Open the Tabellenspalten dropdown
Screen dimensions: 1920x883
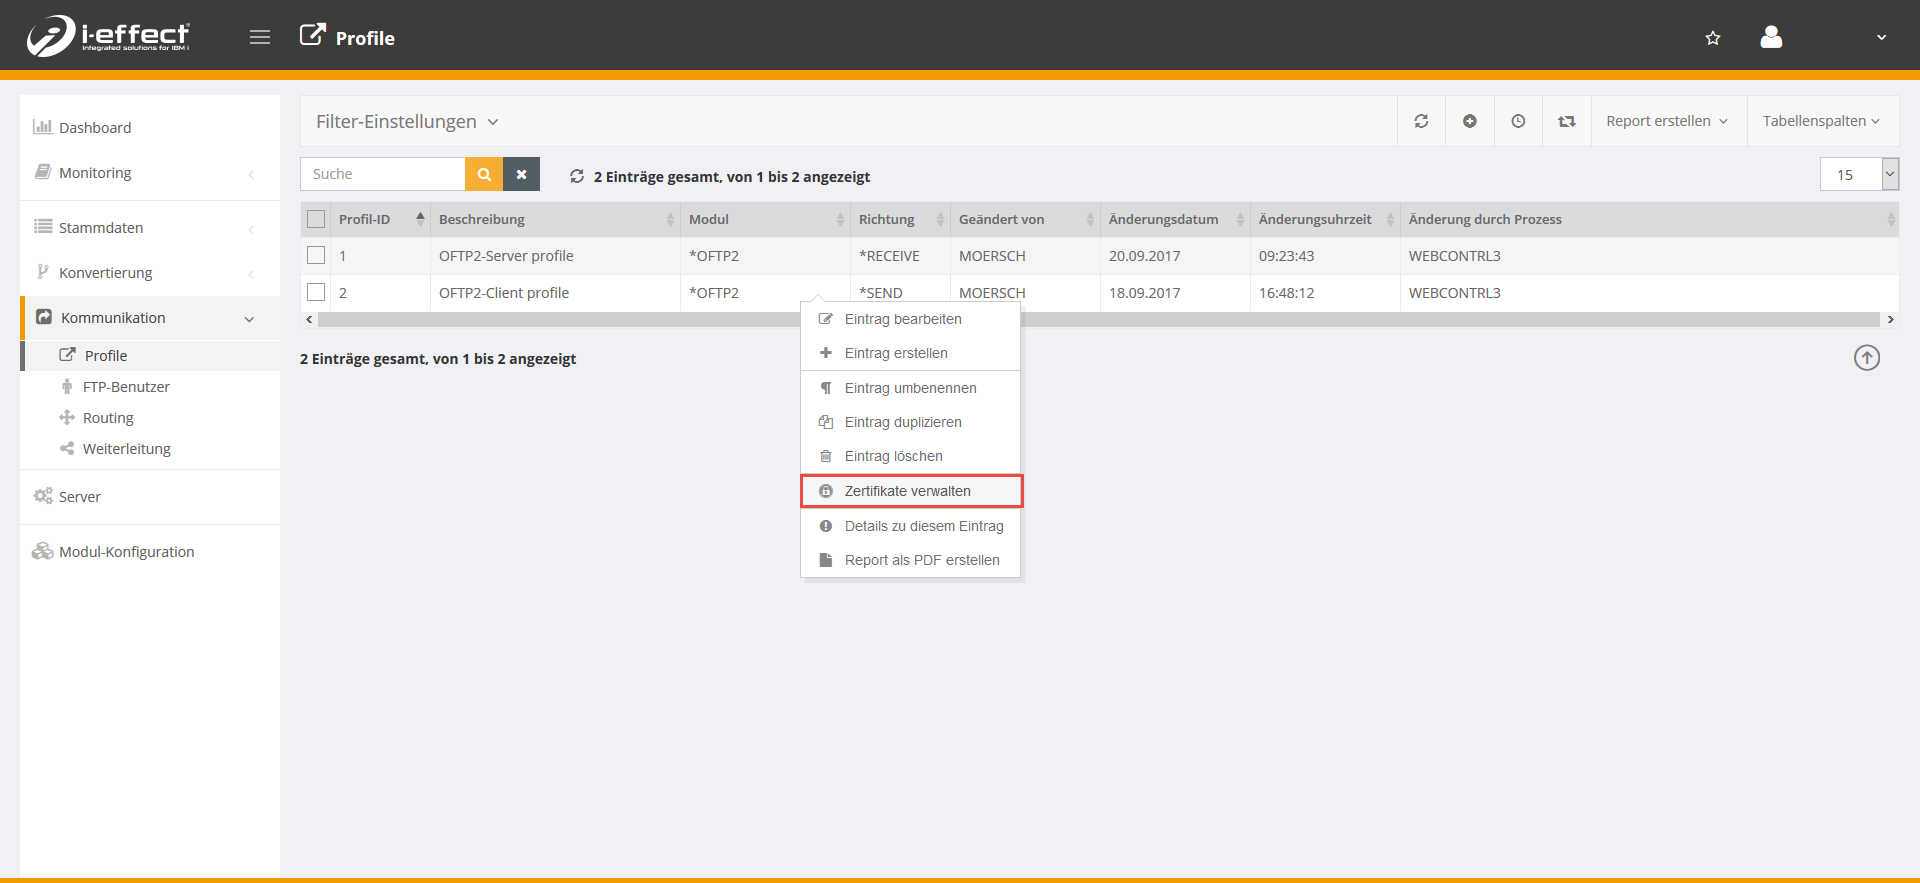1820,121
